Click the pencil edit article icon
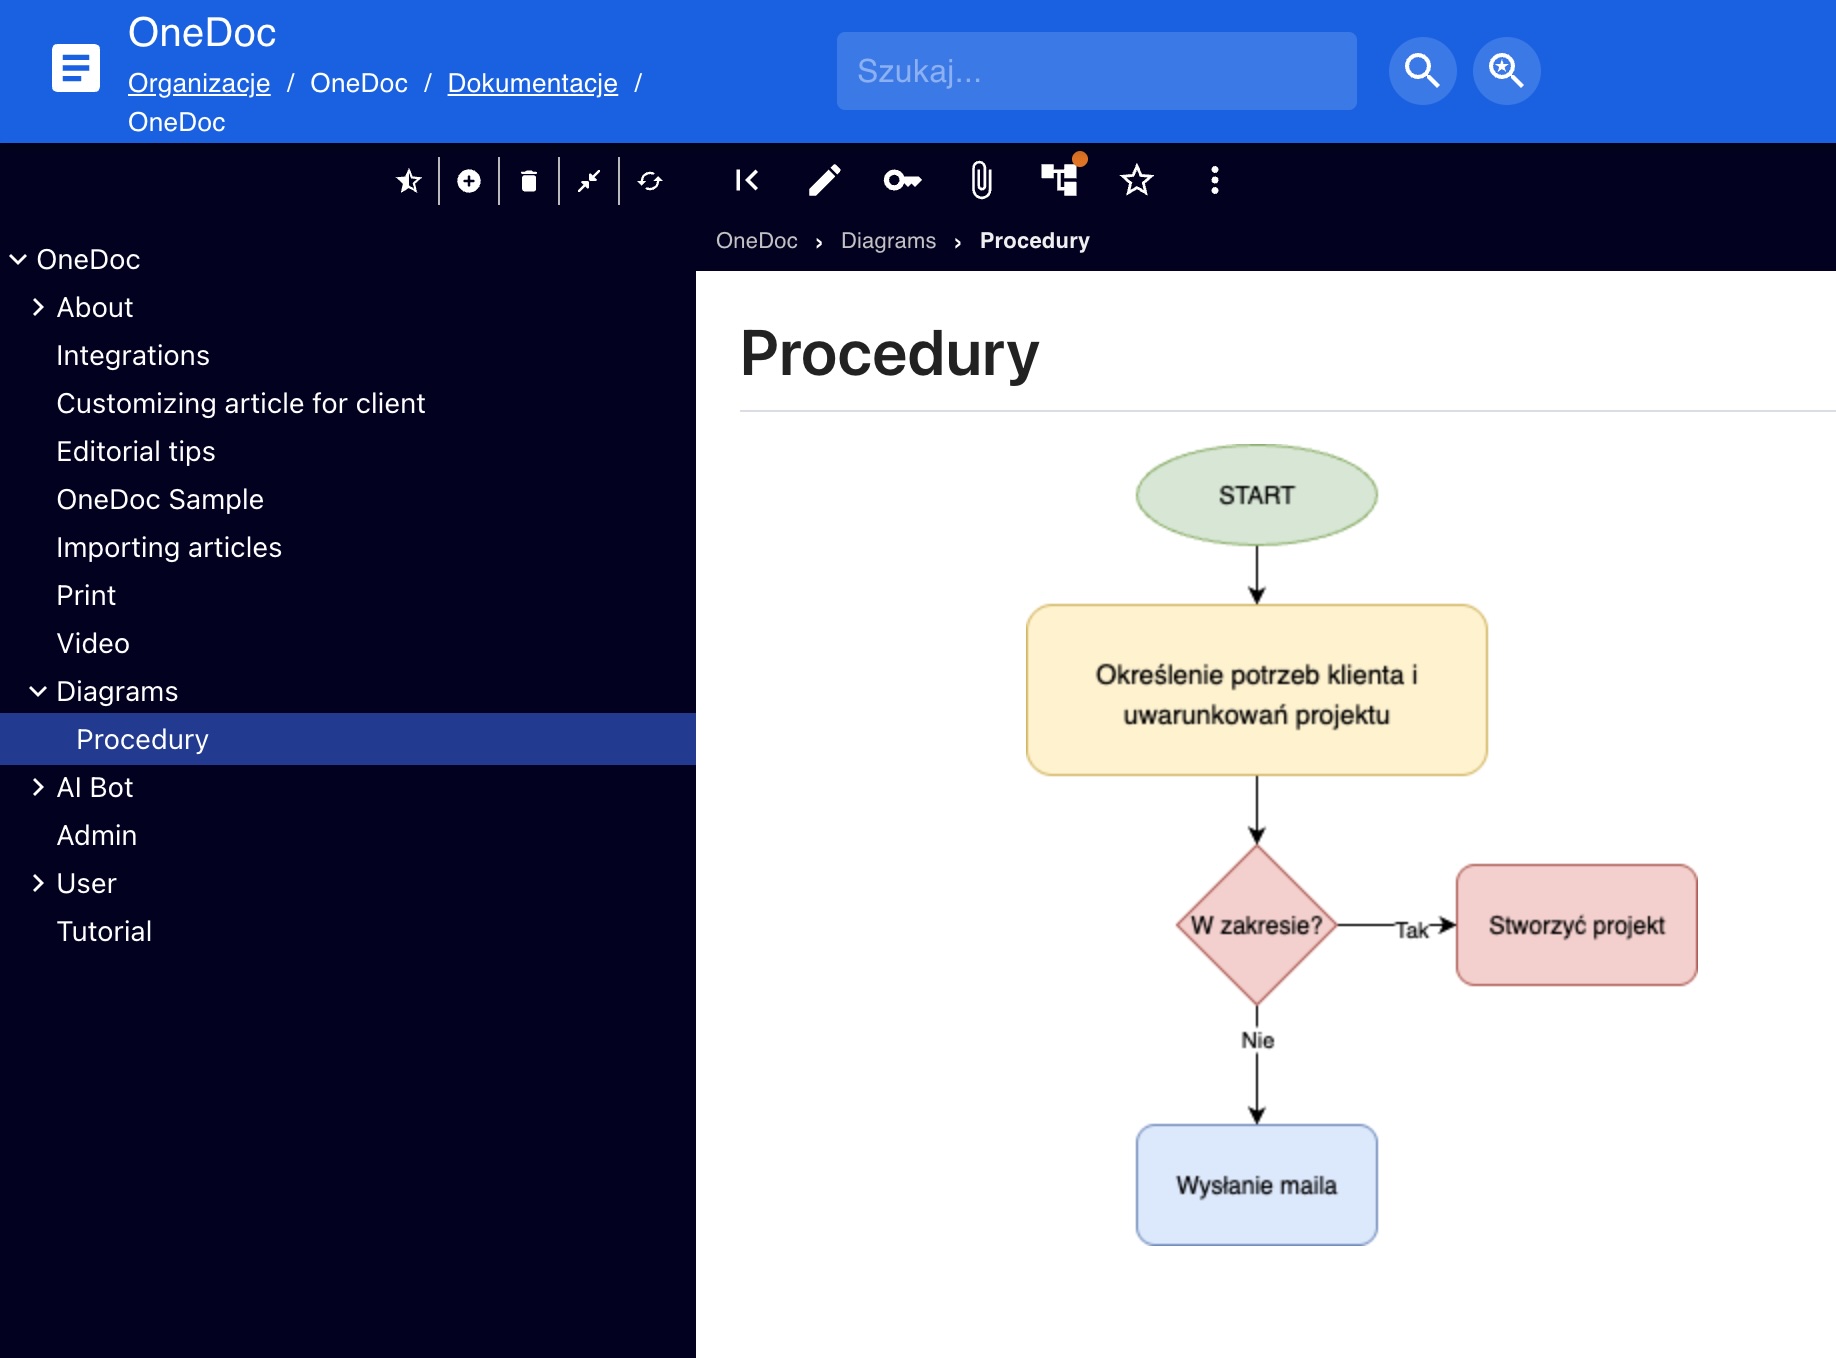Viewport: 1836px width, 1358px height. click(x=824, y=181)
